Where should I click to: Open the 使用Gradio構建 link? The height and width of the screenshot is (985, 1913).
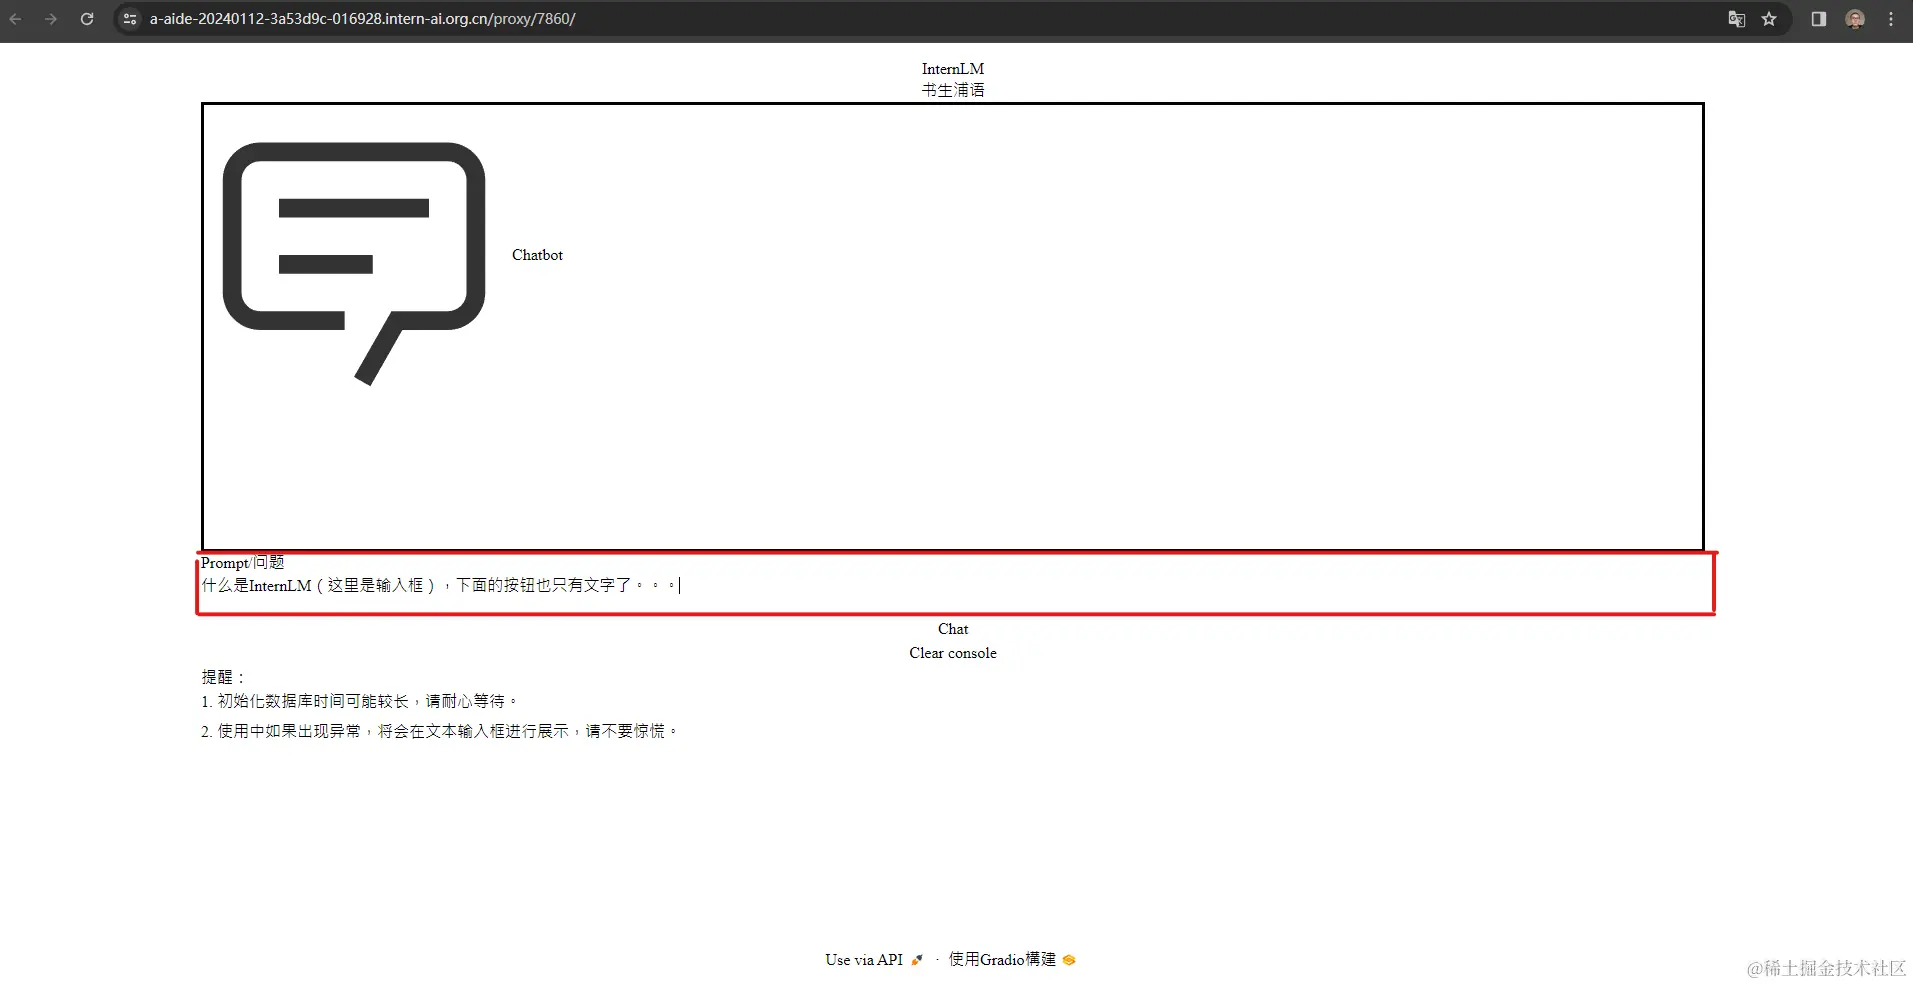click(x=1012, y=960)
